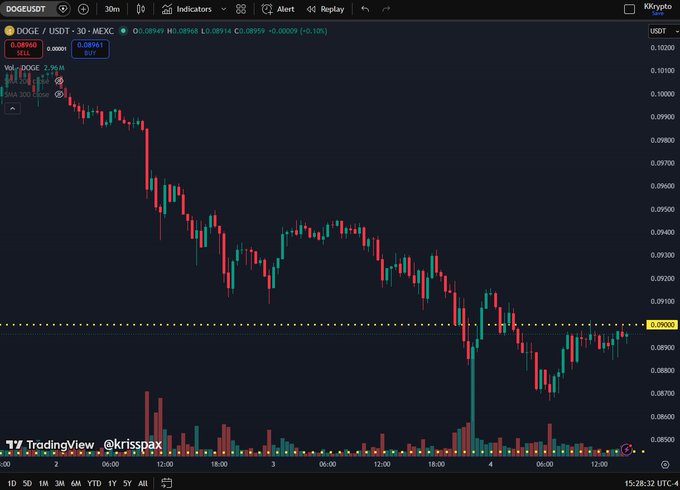680x490 pixels.
Task: Toggle visibility eye for SMA 300 close
Action: coord(59,94)
